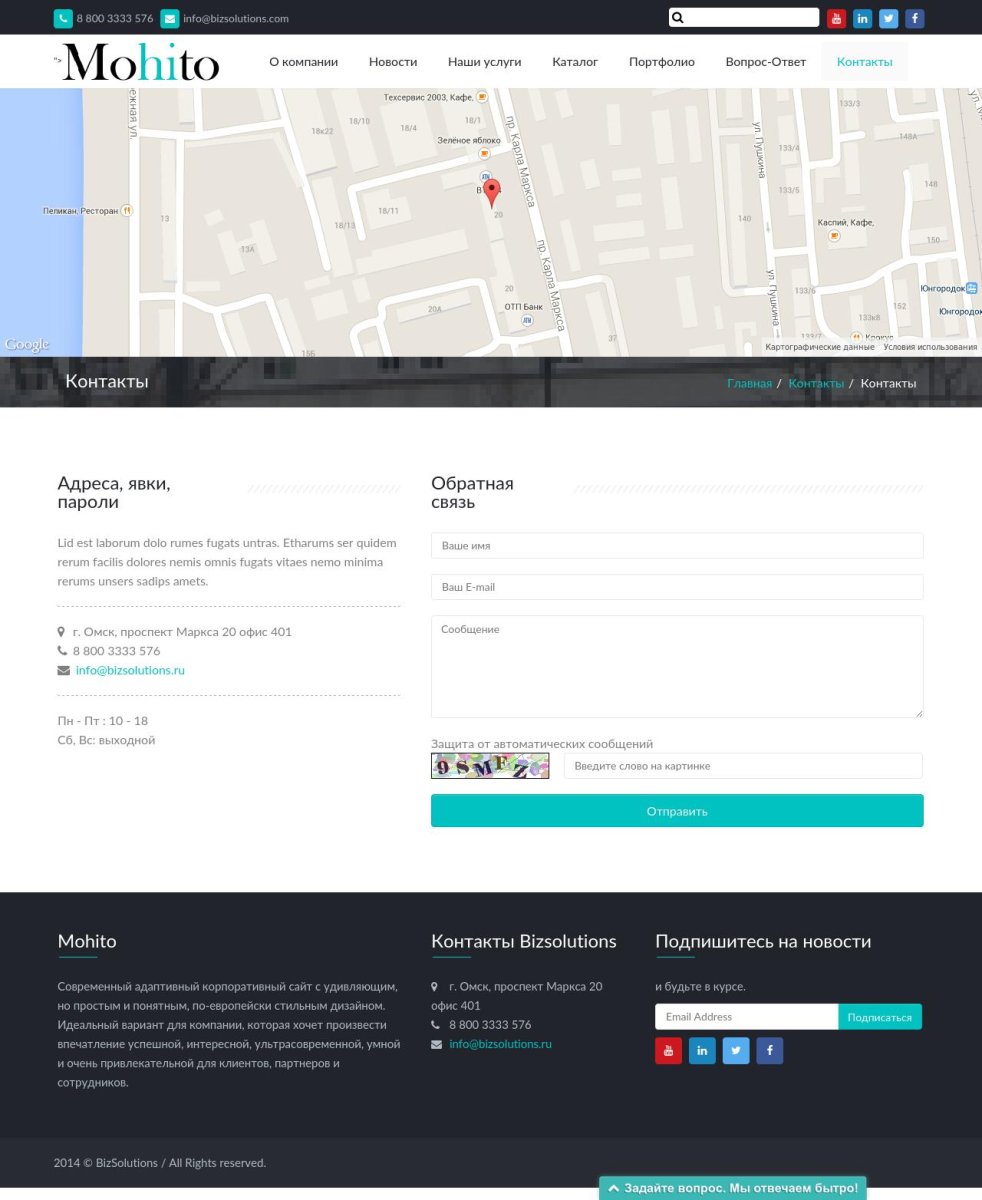Click the teal phone icon in the top bar
This screenshot has width=982, height=1200.
click(63, 18)
